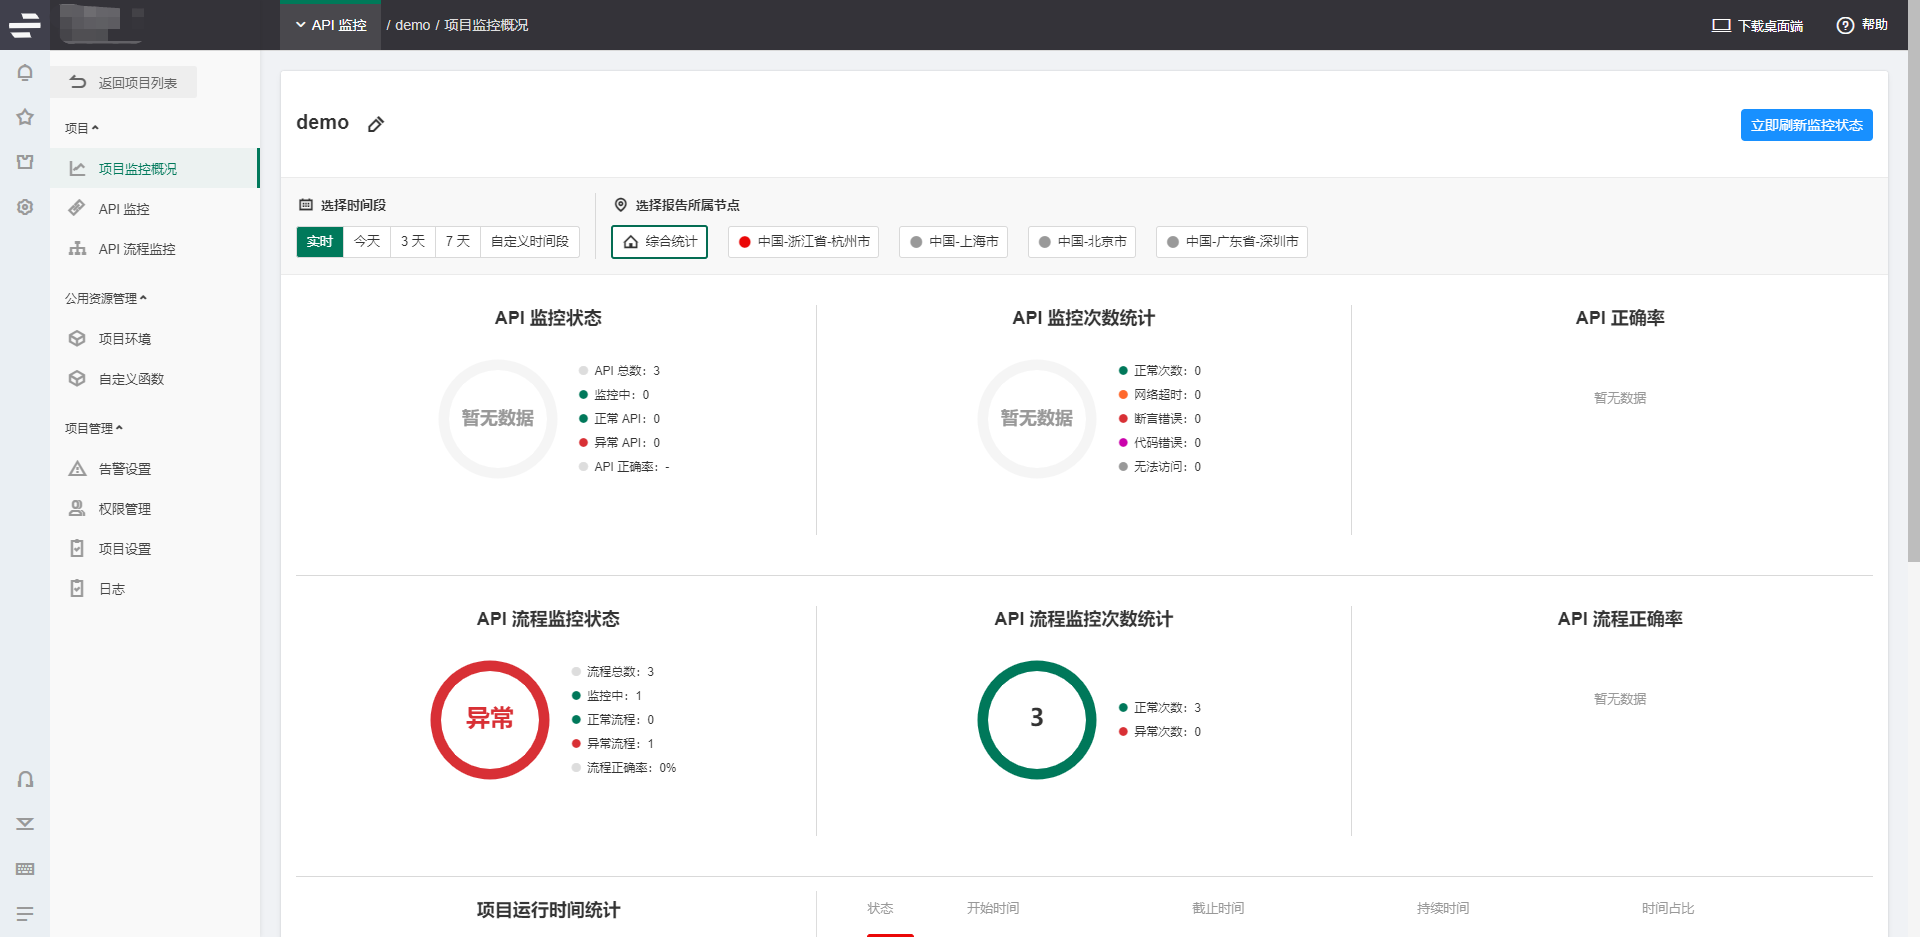Viewport: 1920px width, 937px height.
Task: Click the pencil icon to rename demo
Action: pos(376,124)
